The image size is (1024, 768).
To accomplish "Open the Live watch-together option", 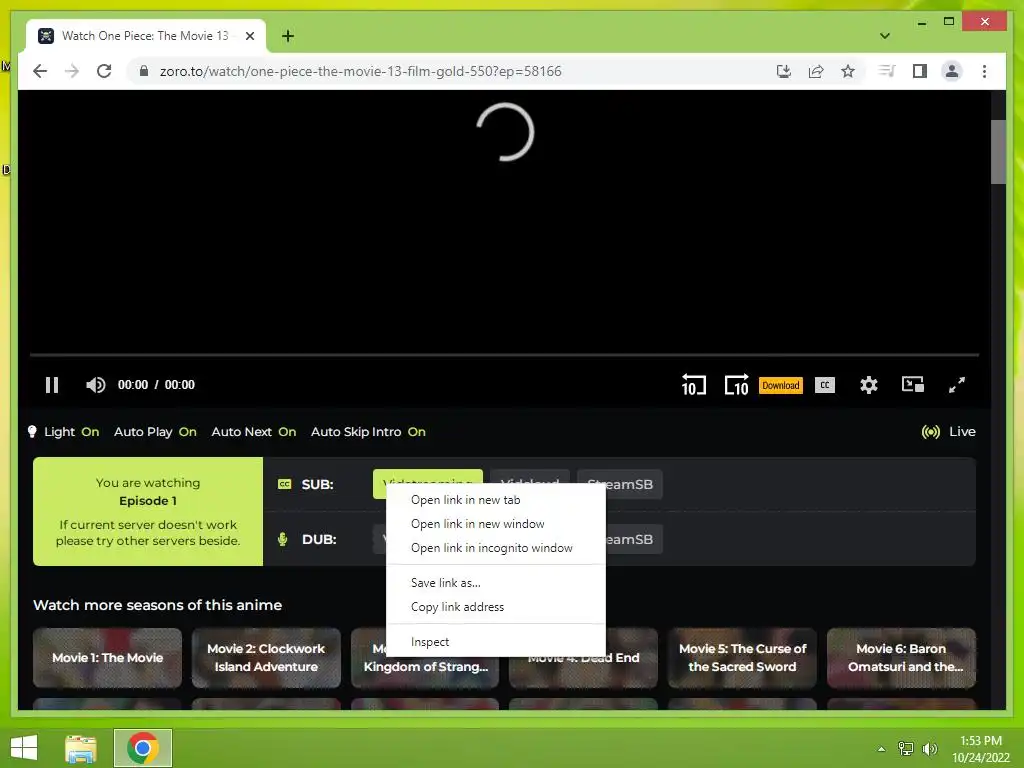I will point(948,432).
